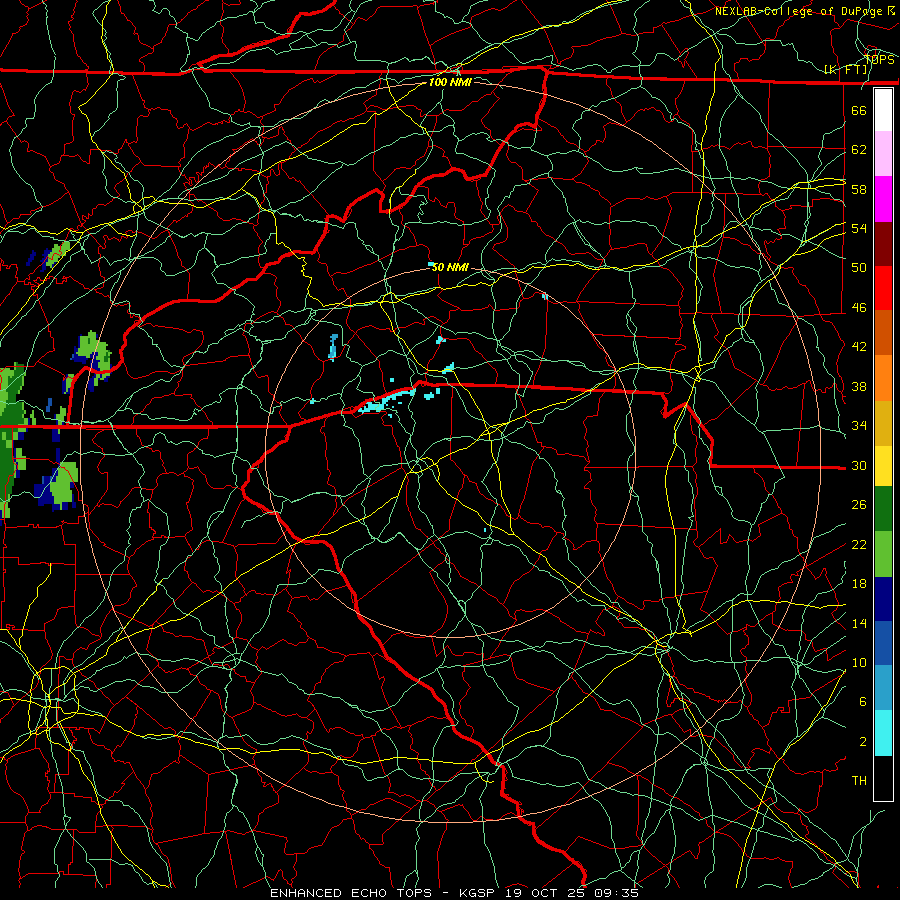Click the light pink swatch in the color scale
Viewport: 900px width, 900px height.
883,154
